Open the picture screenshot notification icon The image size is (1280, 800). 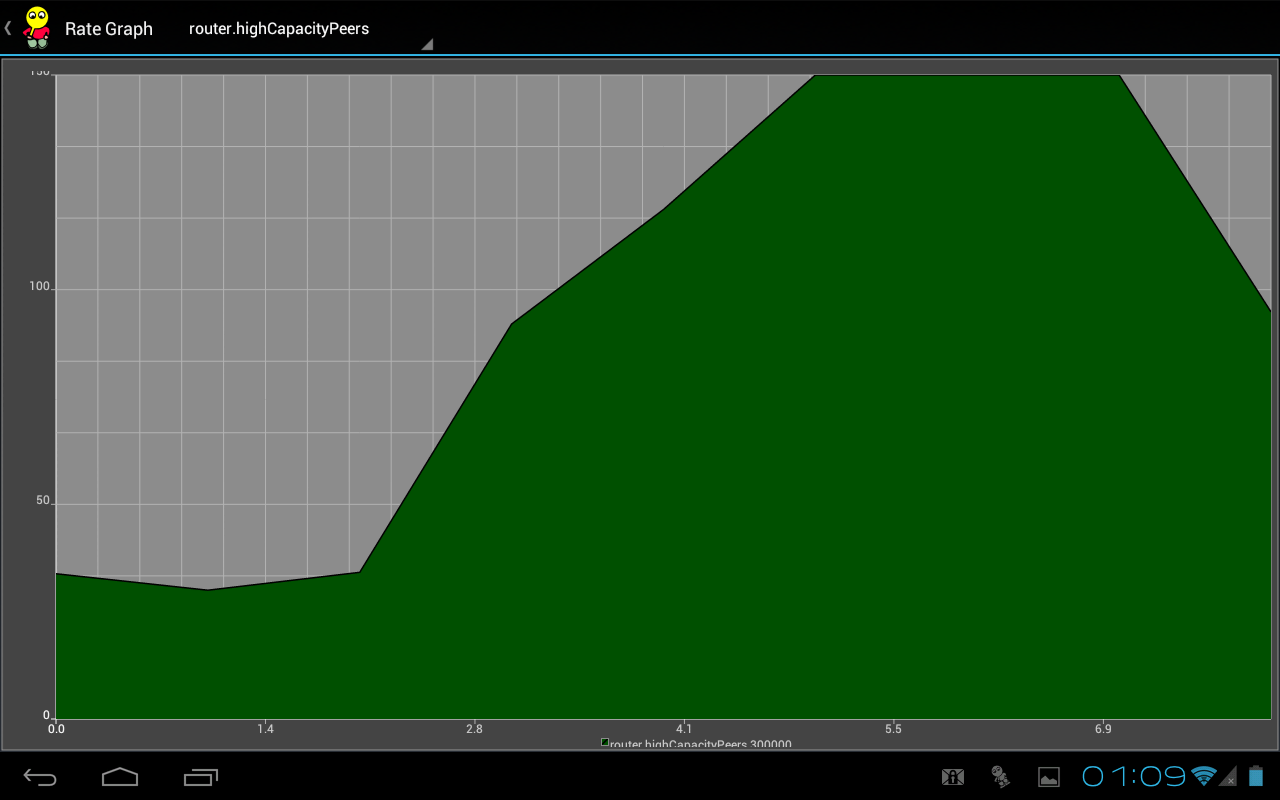[x=1048, y=777]
